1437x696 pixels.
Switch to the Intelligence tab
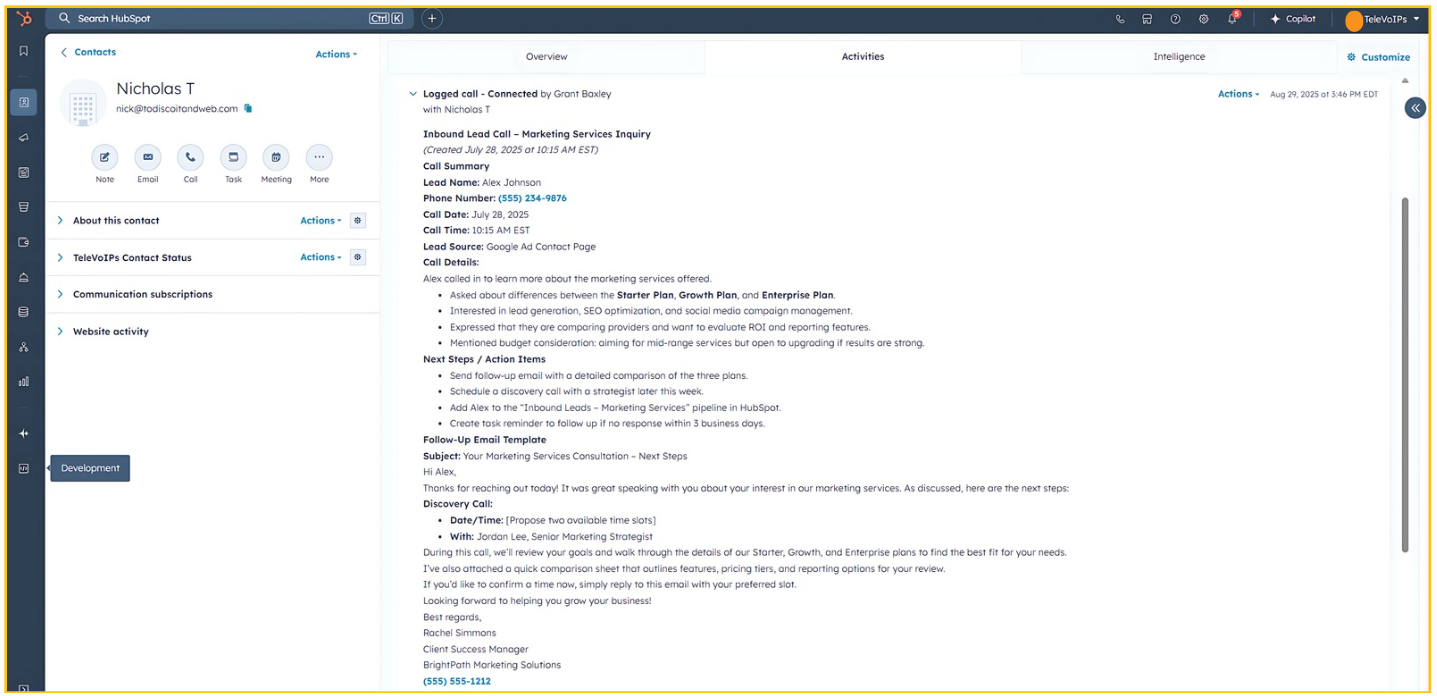click(x=1179, y=57)
